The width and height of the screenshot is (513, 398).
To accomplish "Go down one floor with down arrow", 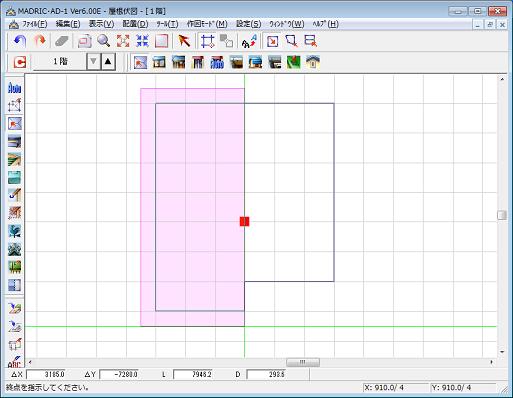I will [93, 62].
